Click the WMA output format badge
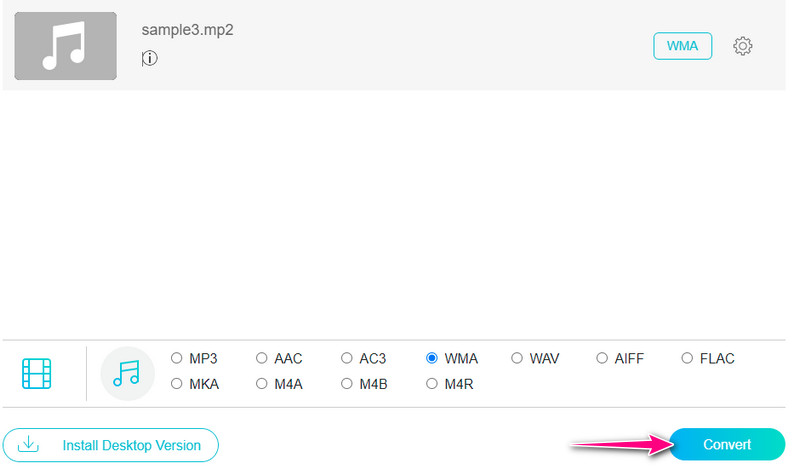Image resolution: width=800 pixels, height=475 pixels. point(682,46)
